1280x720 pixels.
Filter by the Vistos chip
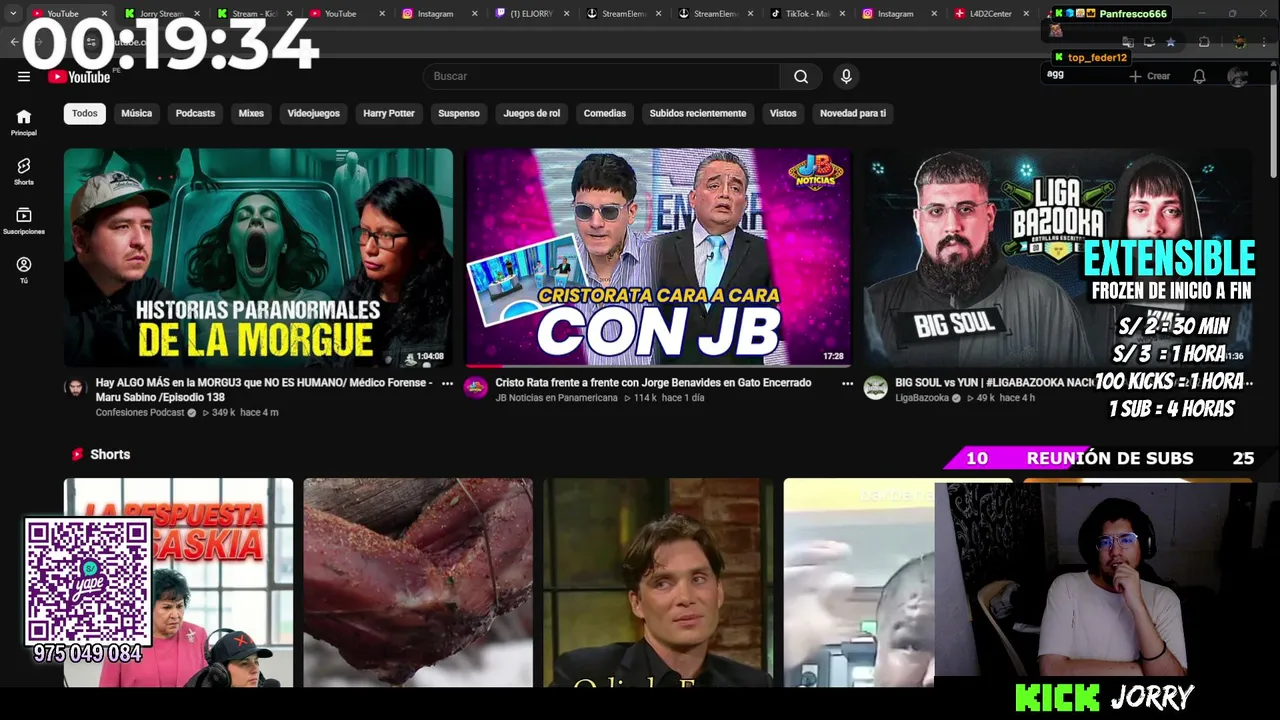(x=783, y=113)
